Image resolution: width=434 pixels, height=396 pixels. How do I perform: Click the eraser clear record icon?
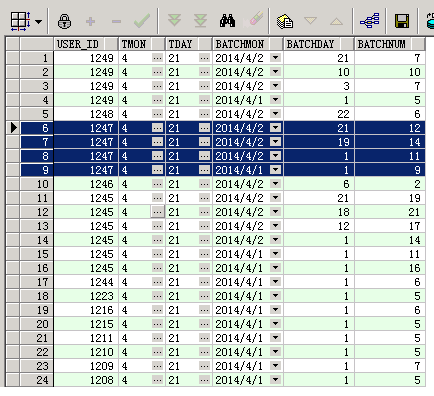[x=254, y=19]
